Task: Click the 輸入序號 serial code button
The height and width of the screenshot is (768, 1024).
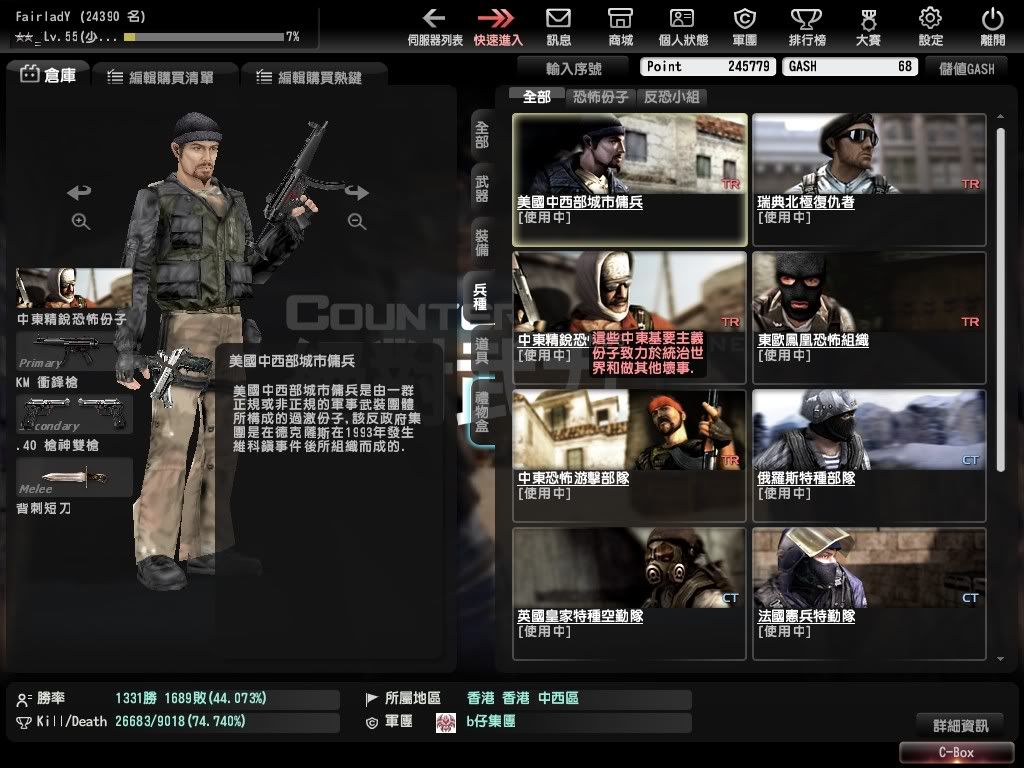Action: pos(573,68)
